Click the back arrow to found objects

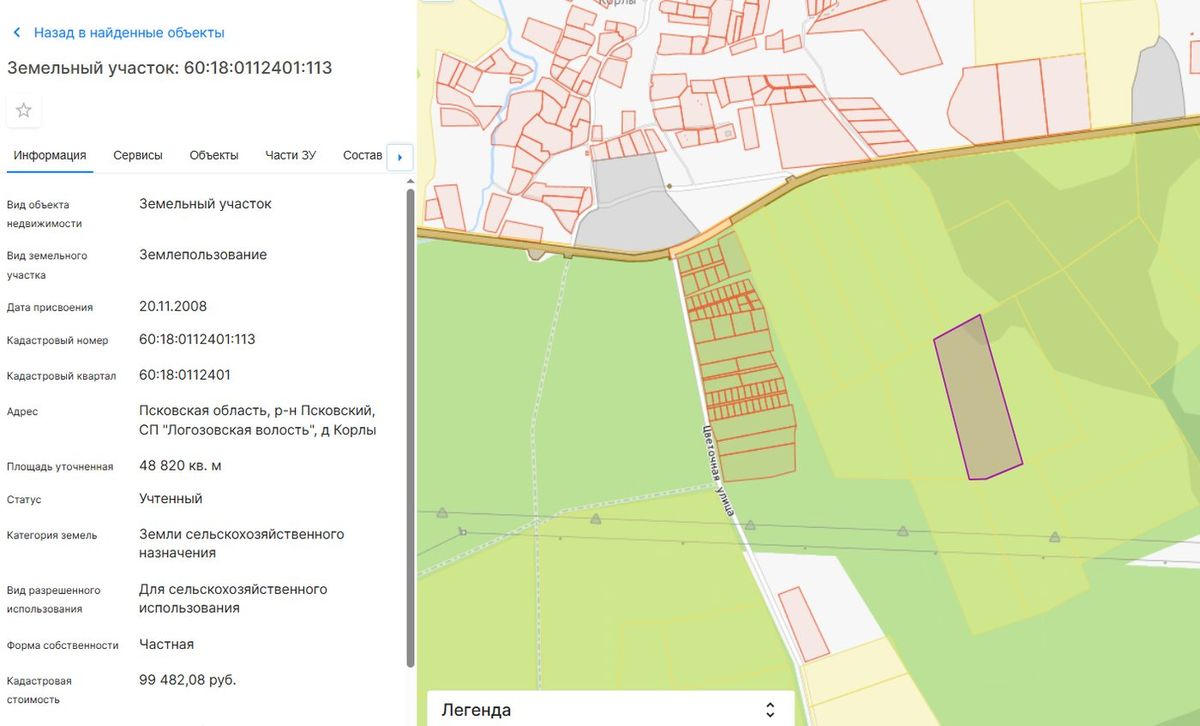17,33
